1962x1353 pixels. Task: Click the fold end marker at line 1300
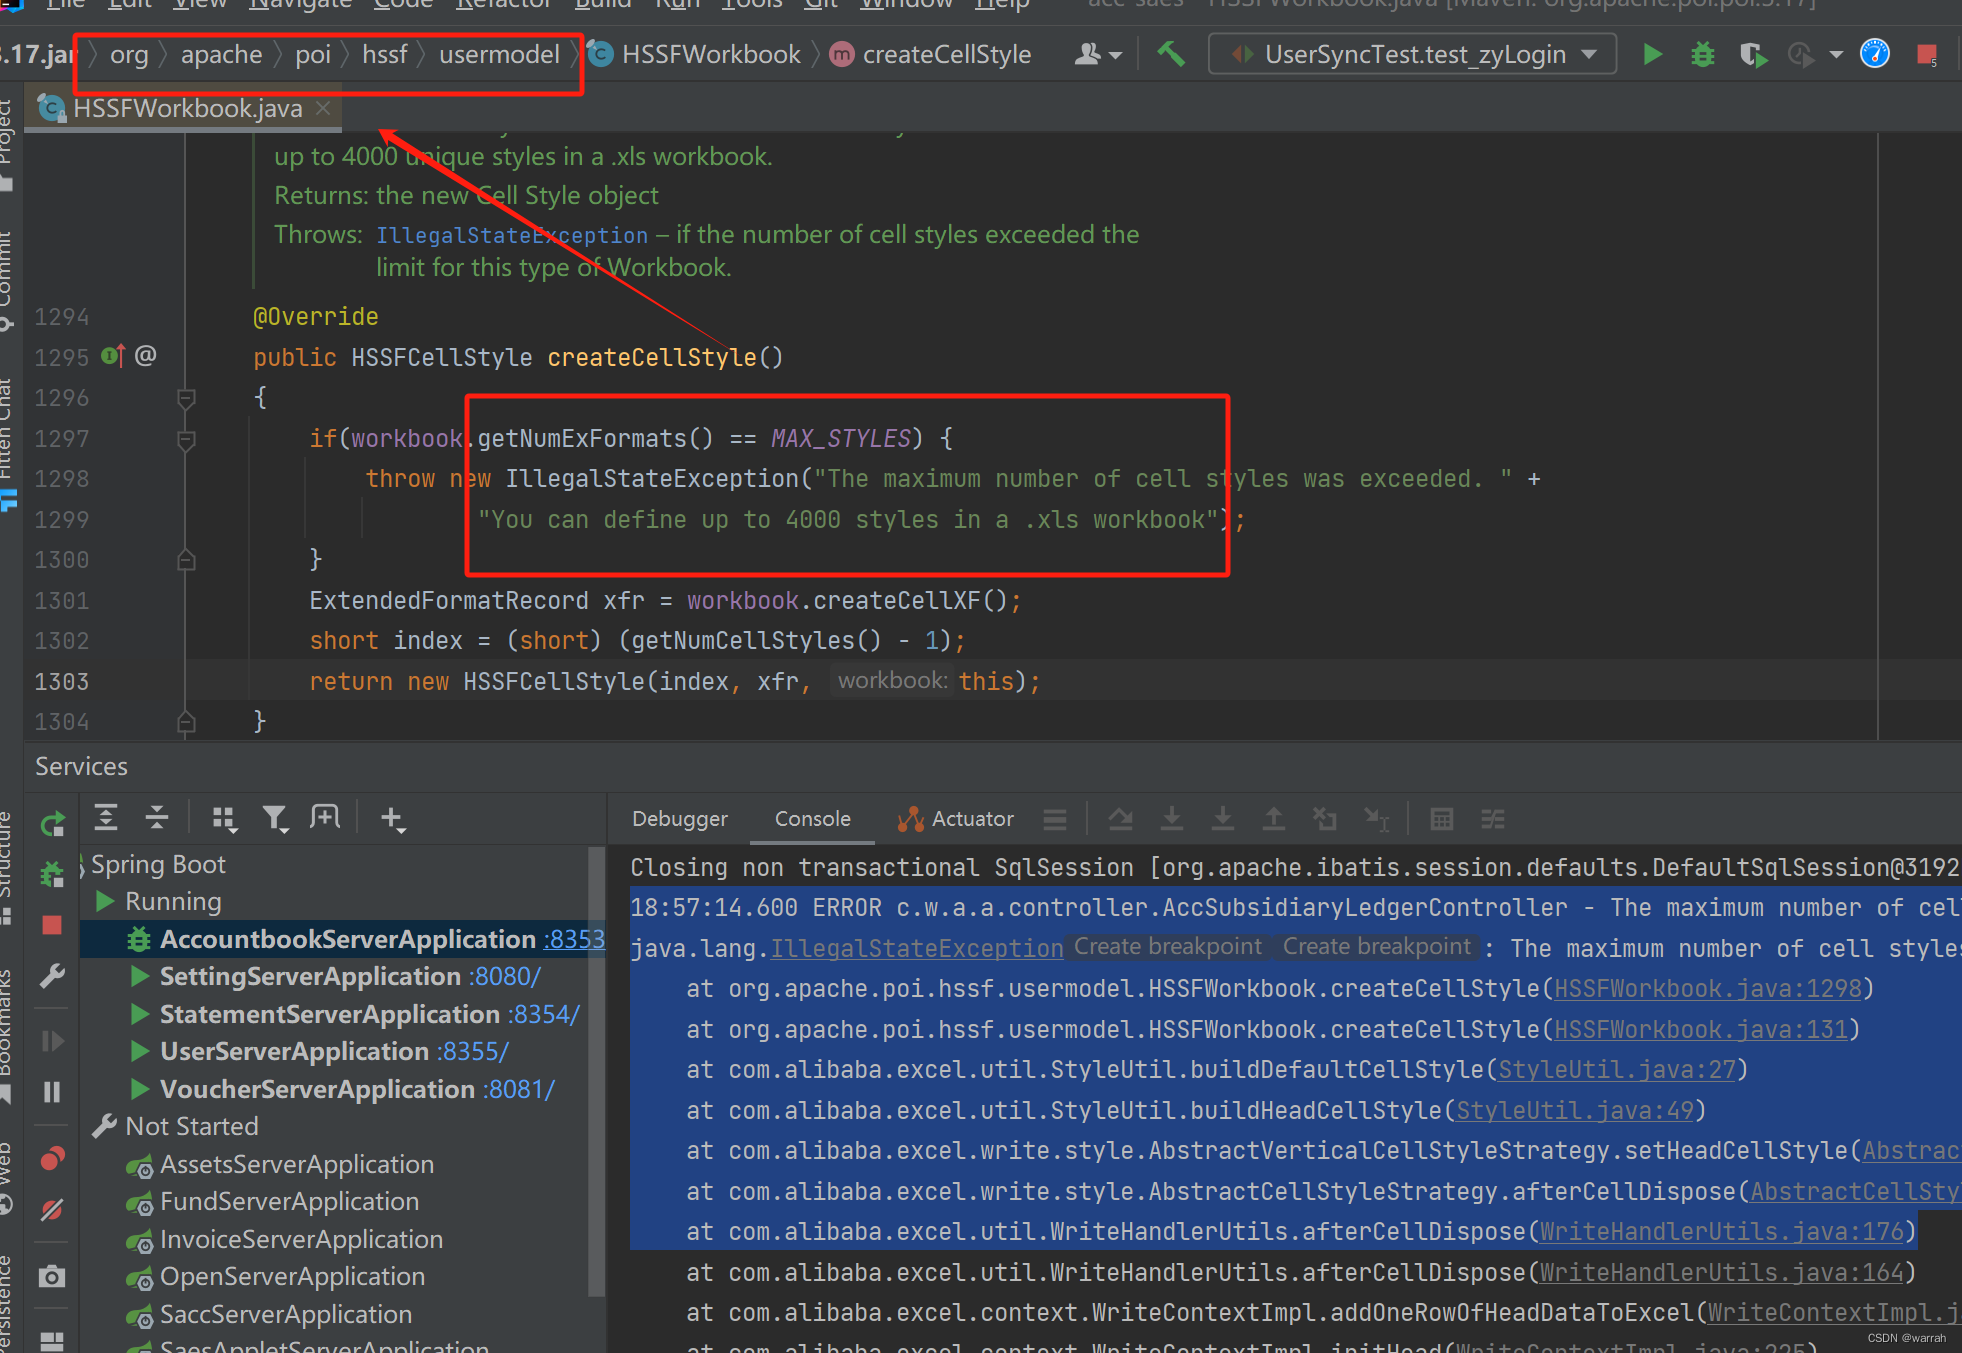(x=186, y=560)
